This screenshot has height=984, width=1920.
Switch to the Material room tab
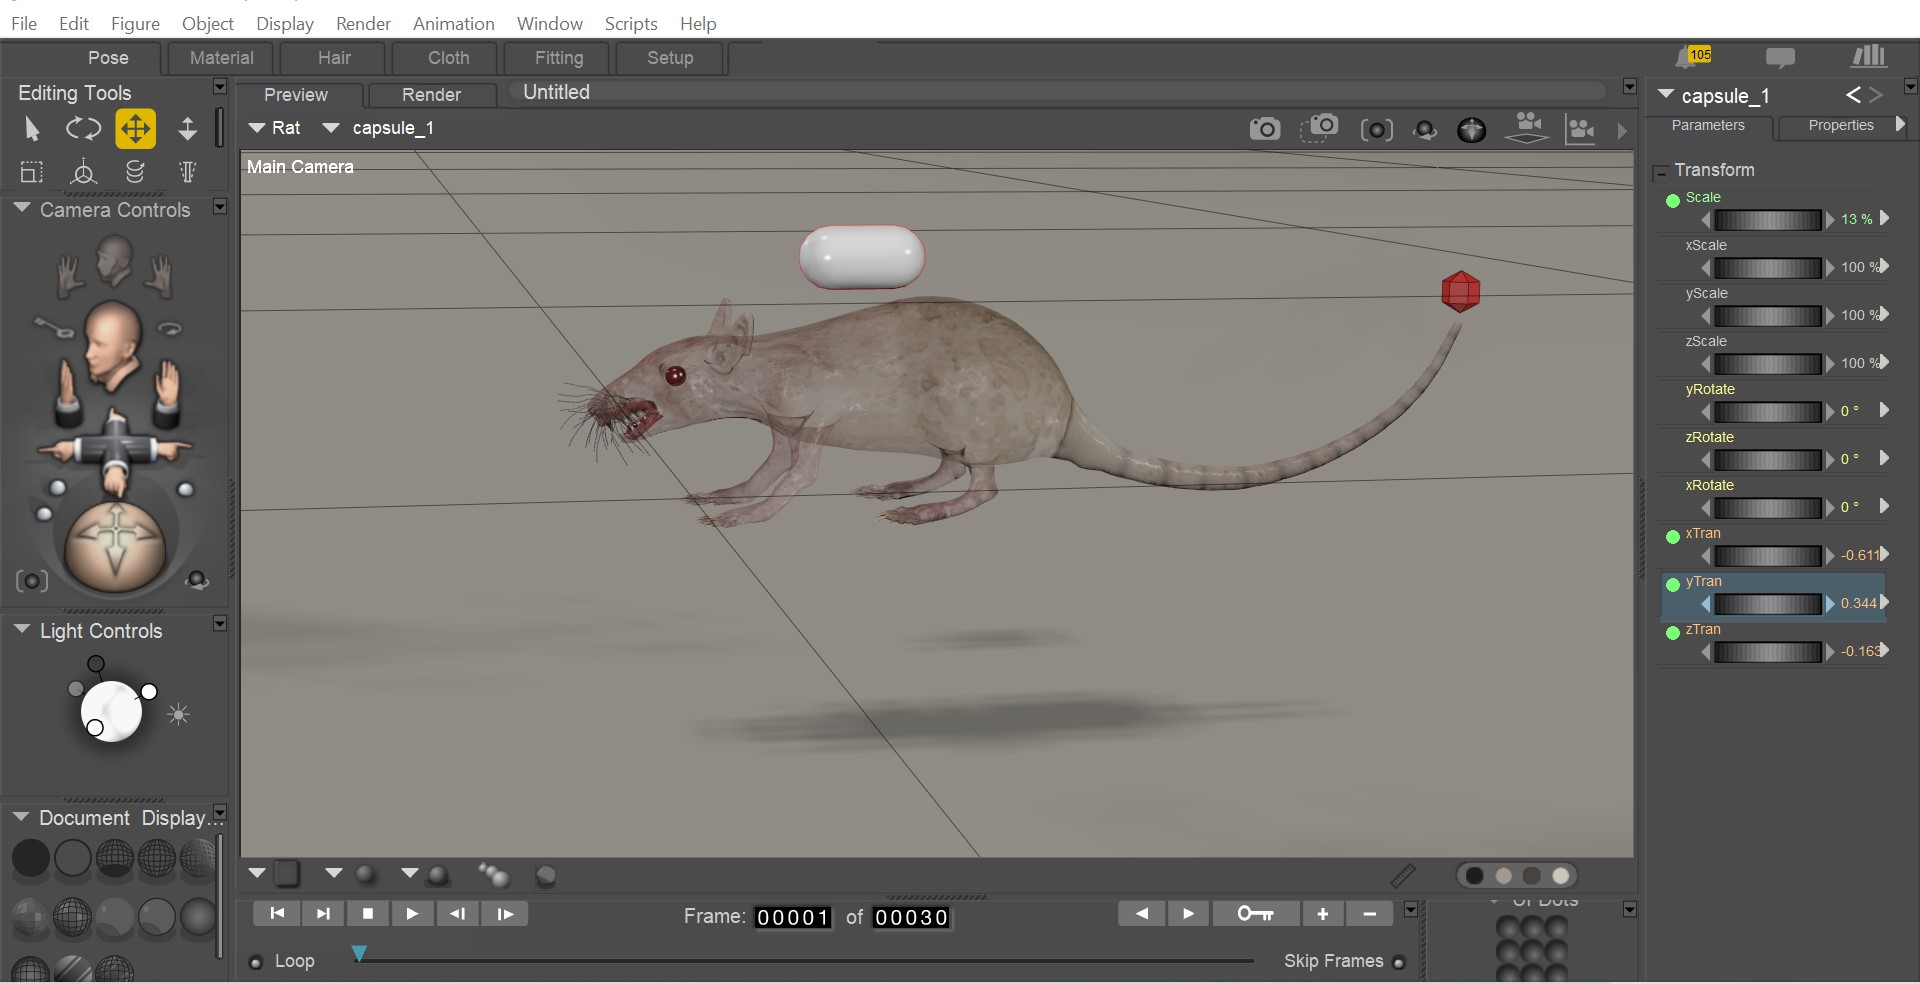point(222,58)
